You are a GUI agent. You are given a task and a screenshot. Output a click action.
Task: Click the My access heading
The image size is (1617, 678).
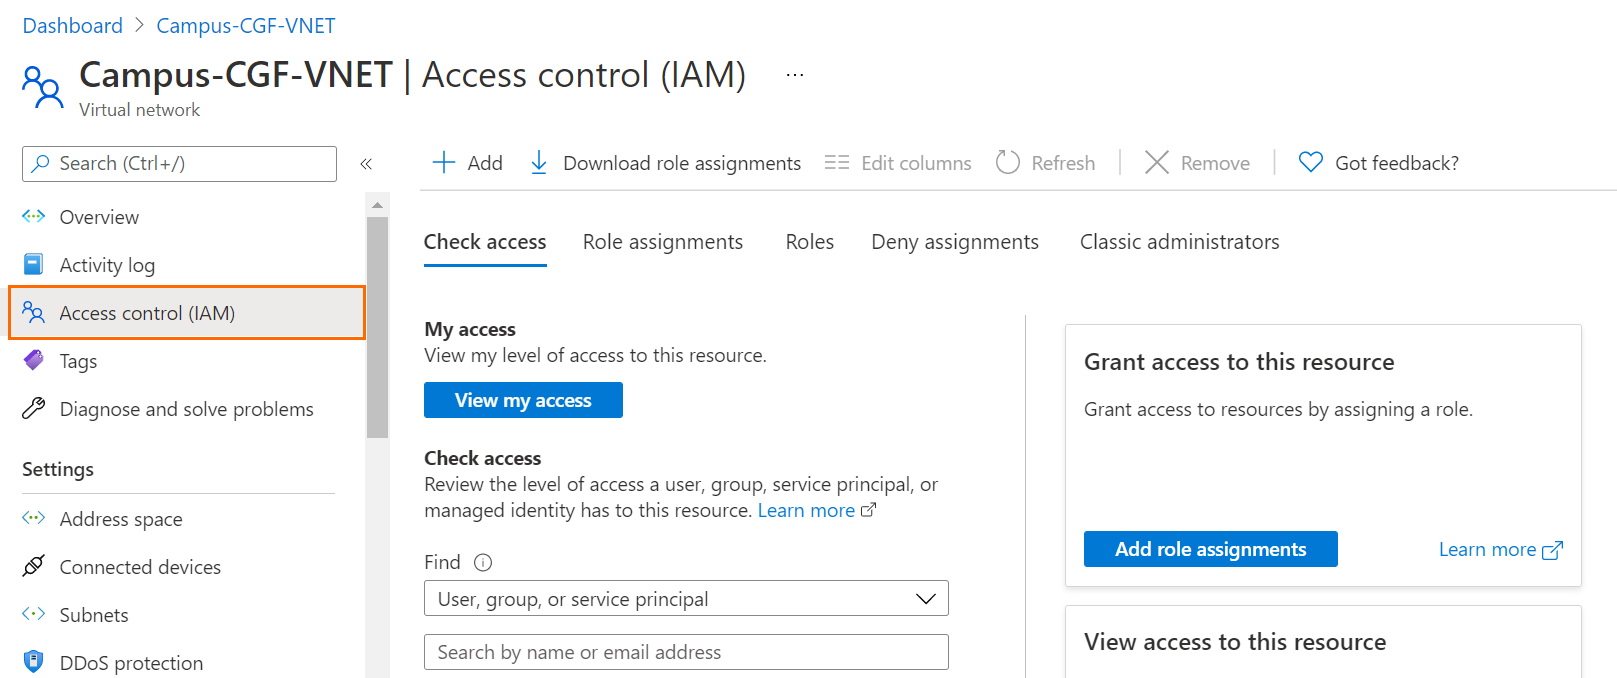[470, 329]
